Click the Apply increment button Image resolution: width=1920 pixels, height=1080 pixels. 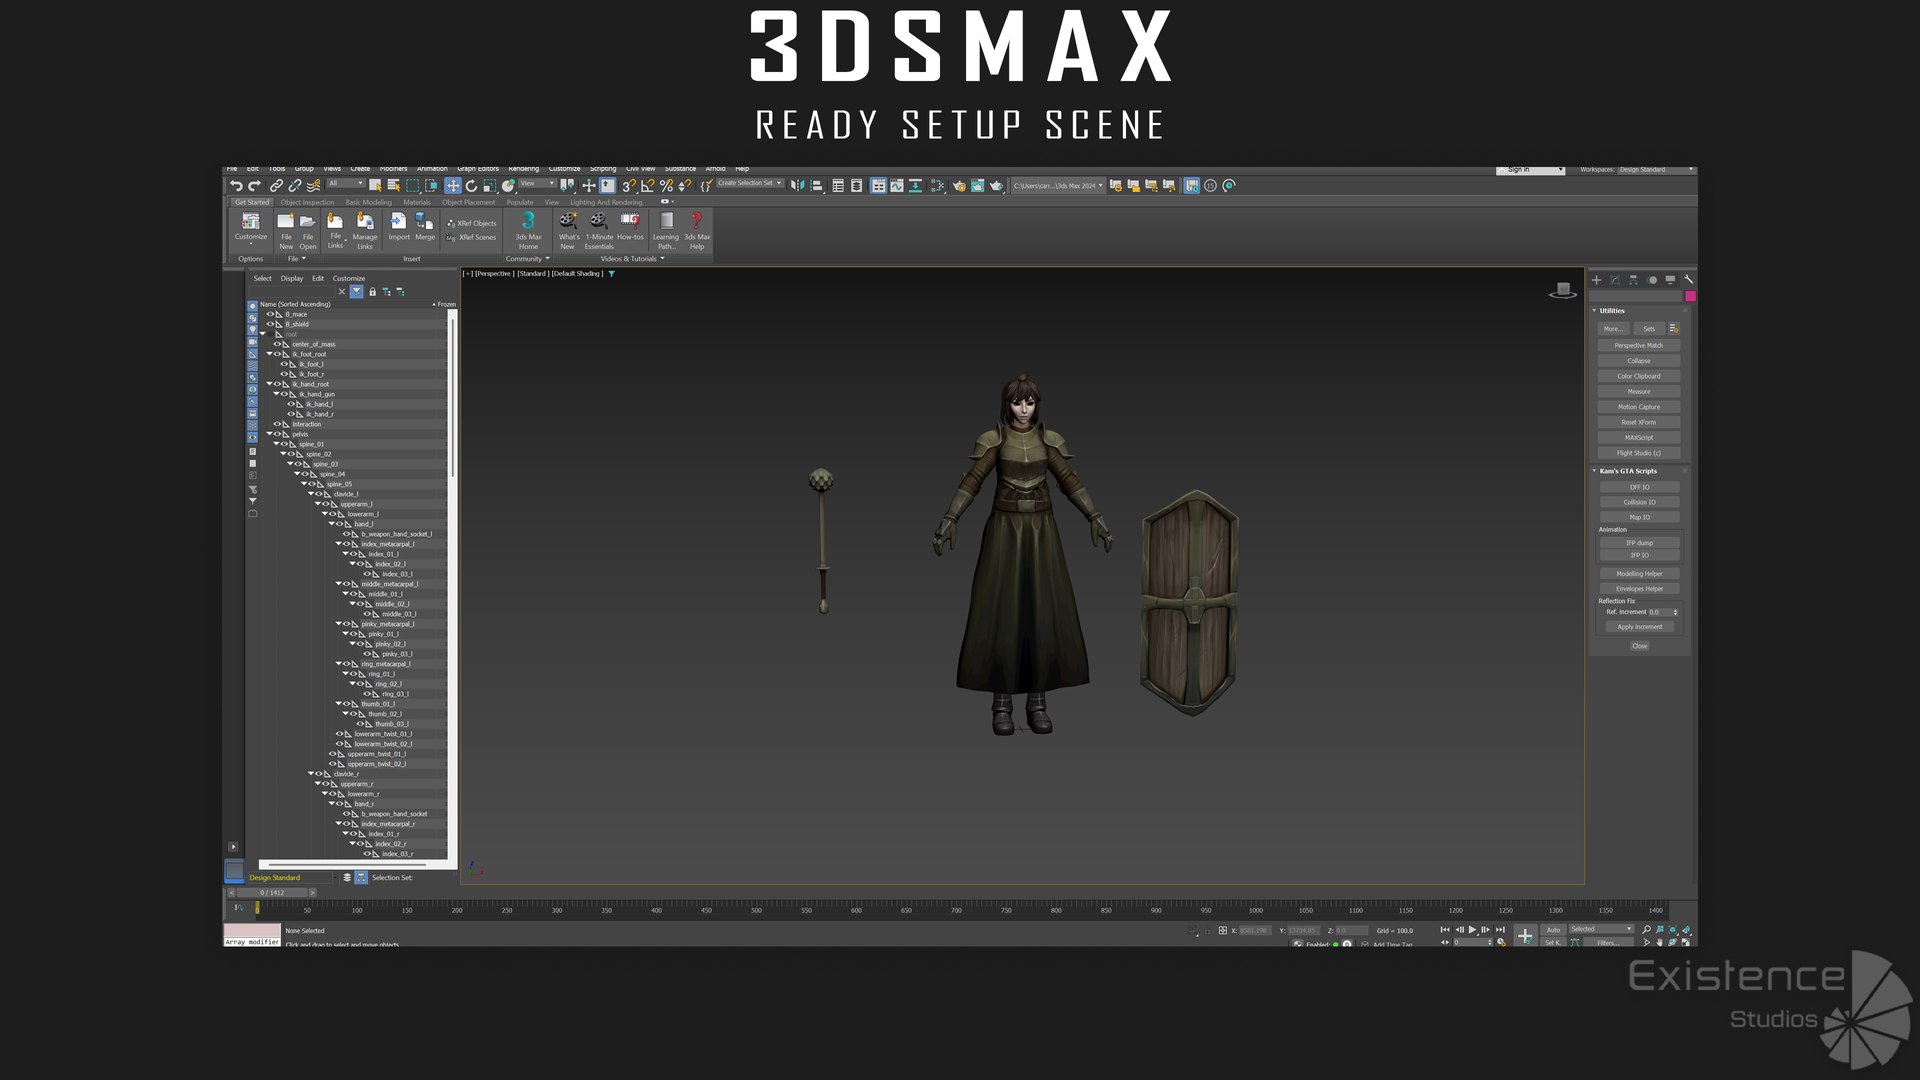pos(1640,627)
